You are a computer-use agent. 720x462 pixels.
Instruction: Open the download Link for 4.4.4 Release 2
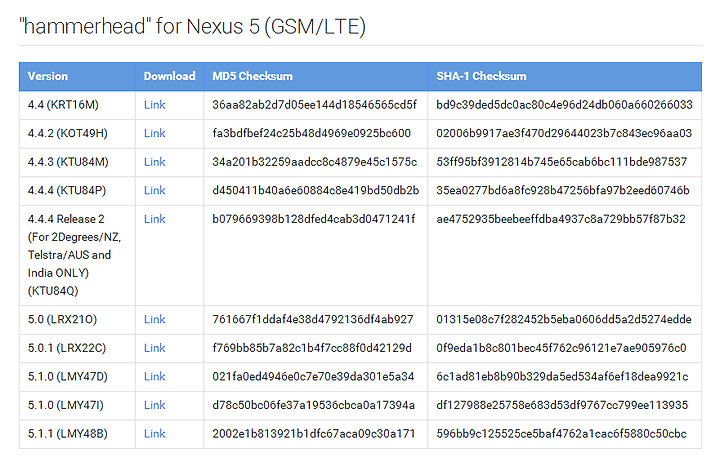[154, 219]
